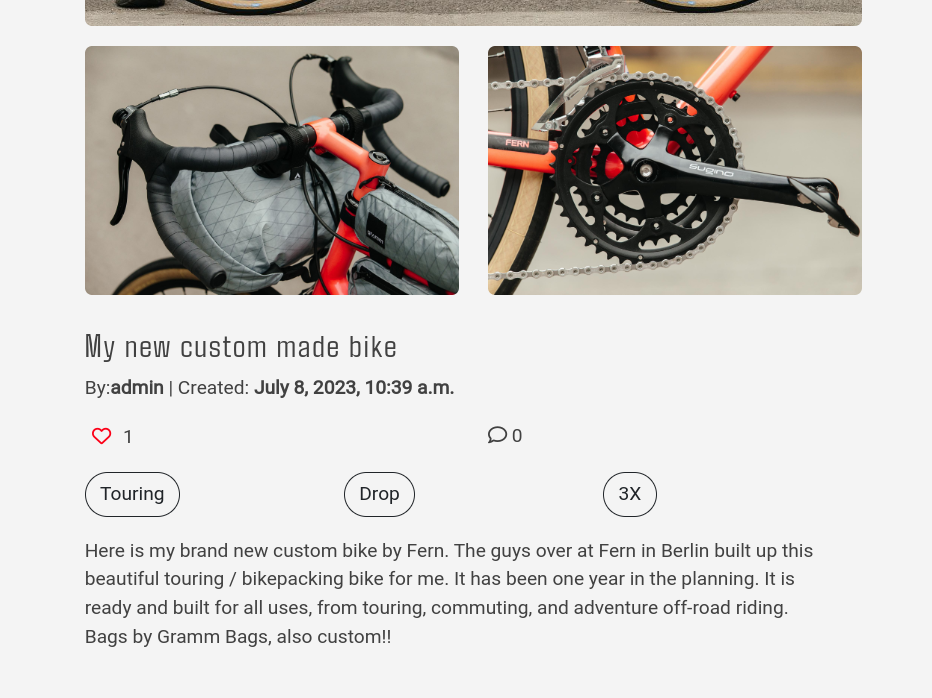Click the created date July 8, 2023
The width and height of the screenshot is (932, 698).
click(x=354, y=388)
